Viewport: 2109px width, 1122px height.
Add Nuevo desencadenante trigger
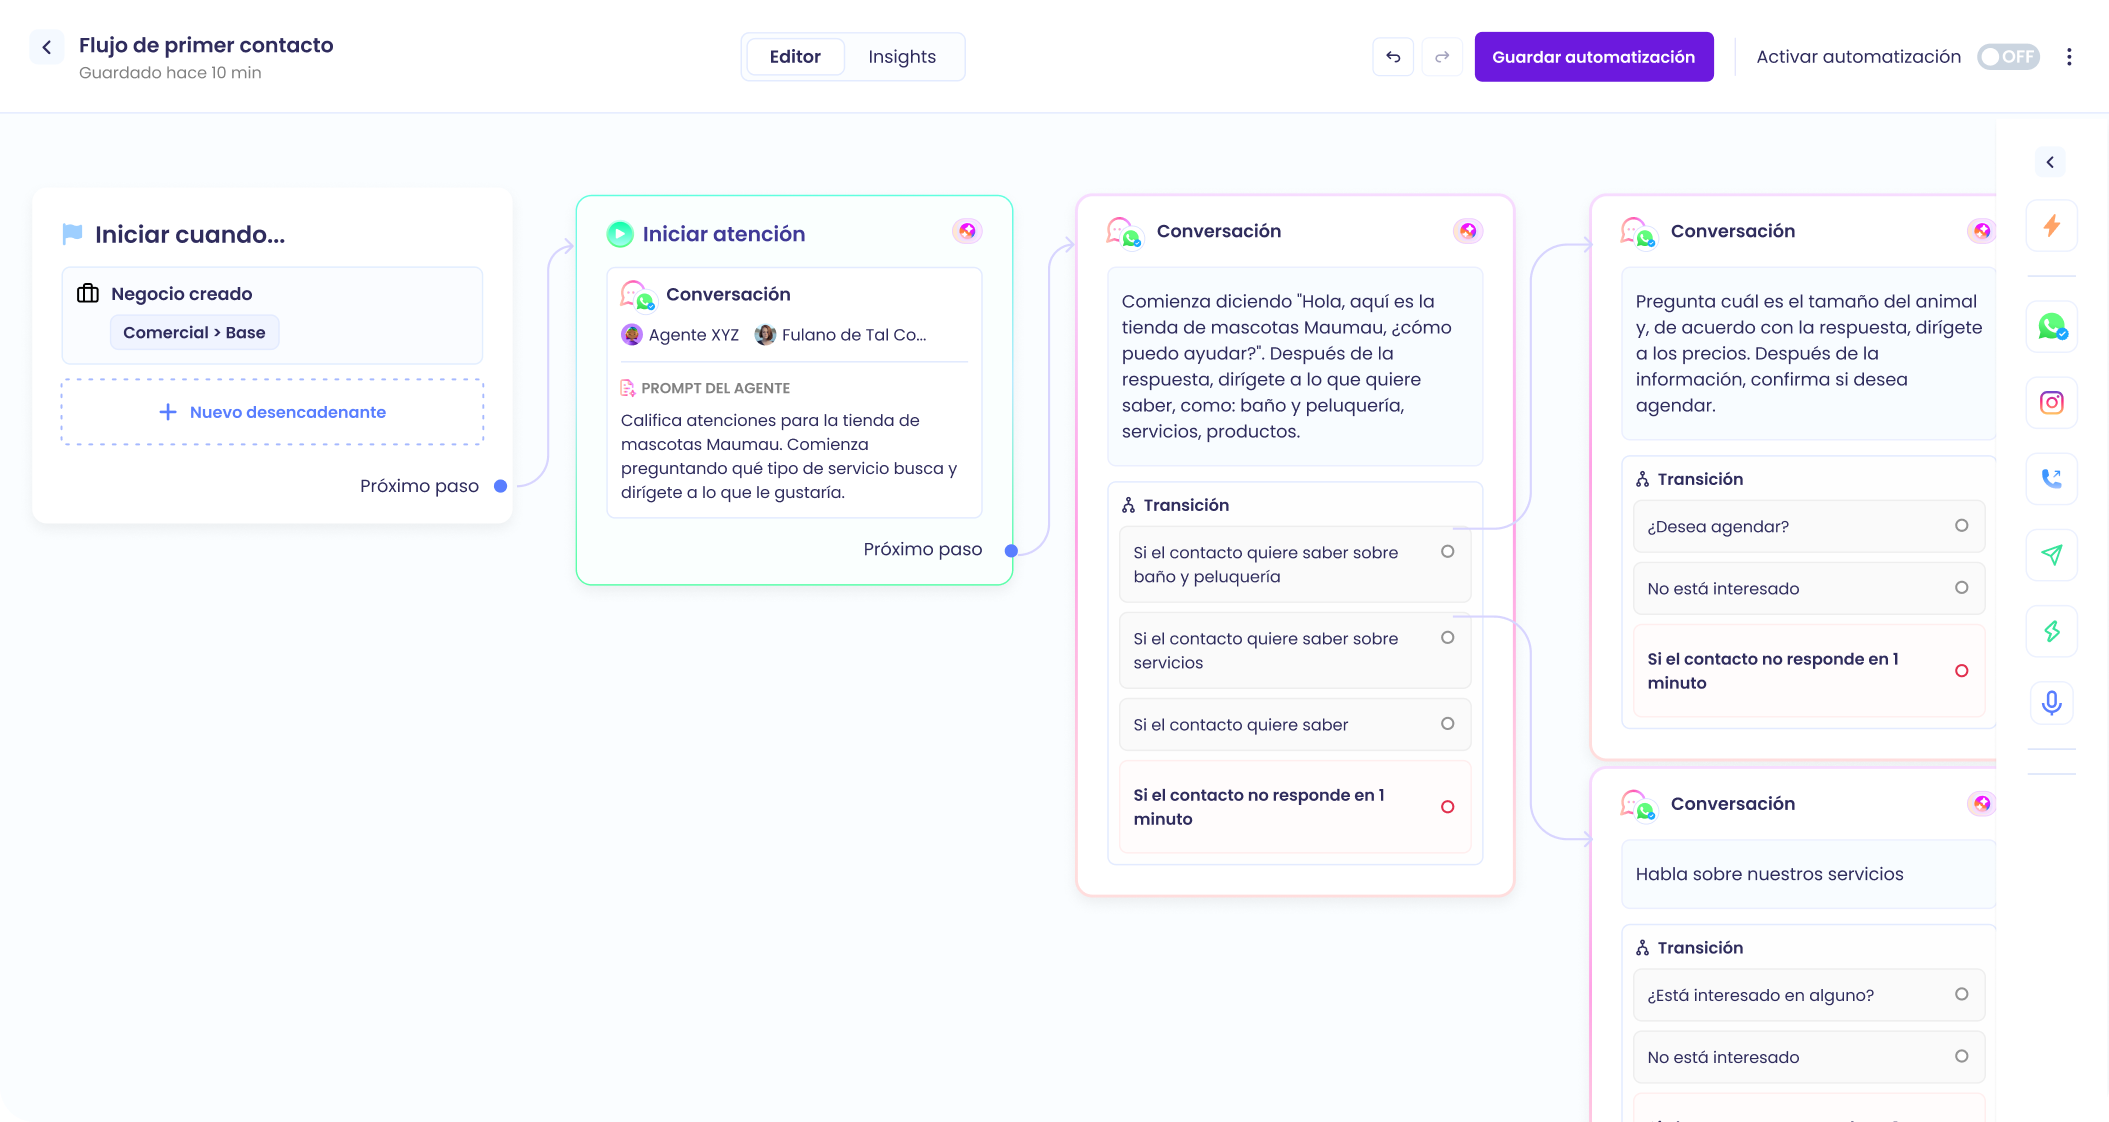[272, 412]
